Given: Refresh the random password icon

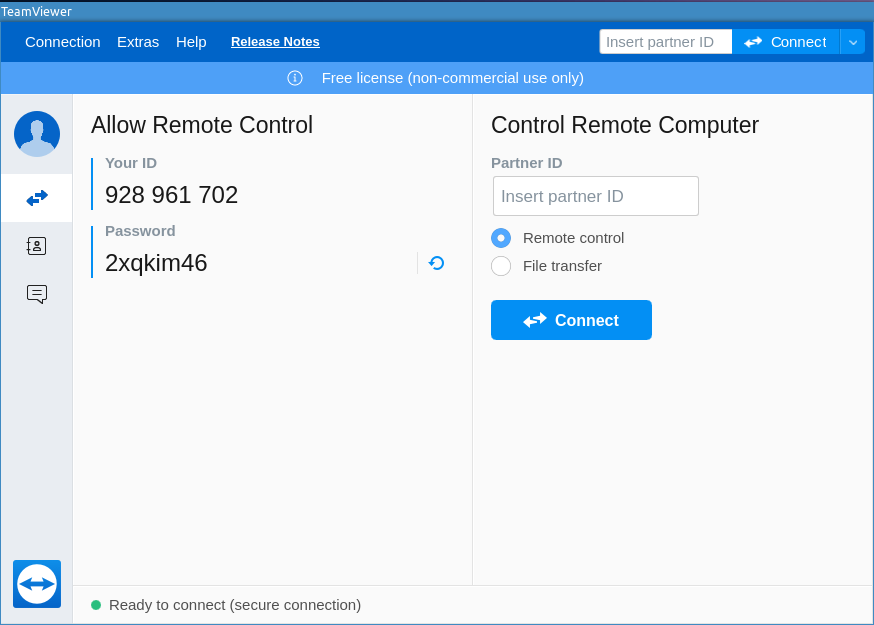Looking at the screenshot, I should [x=436, y=263].
